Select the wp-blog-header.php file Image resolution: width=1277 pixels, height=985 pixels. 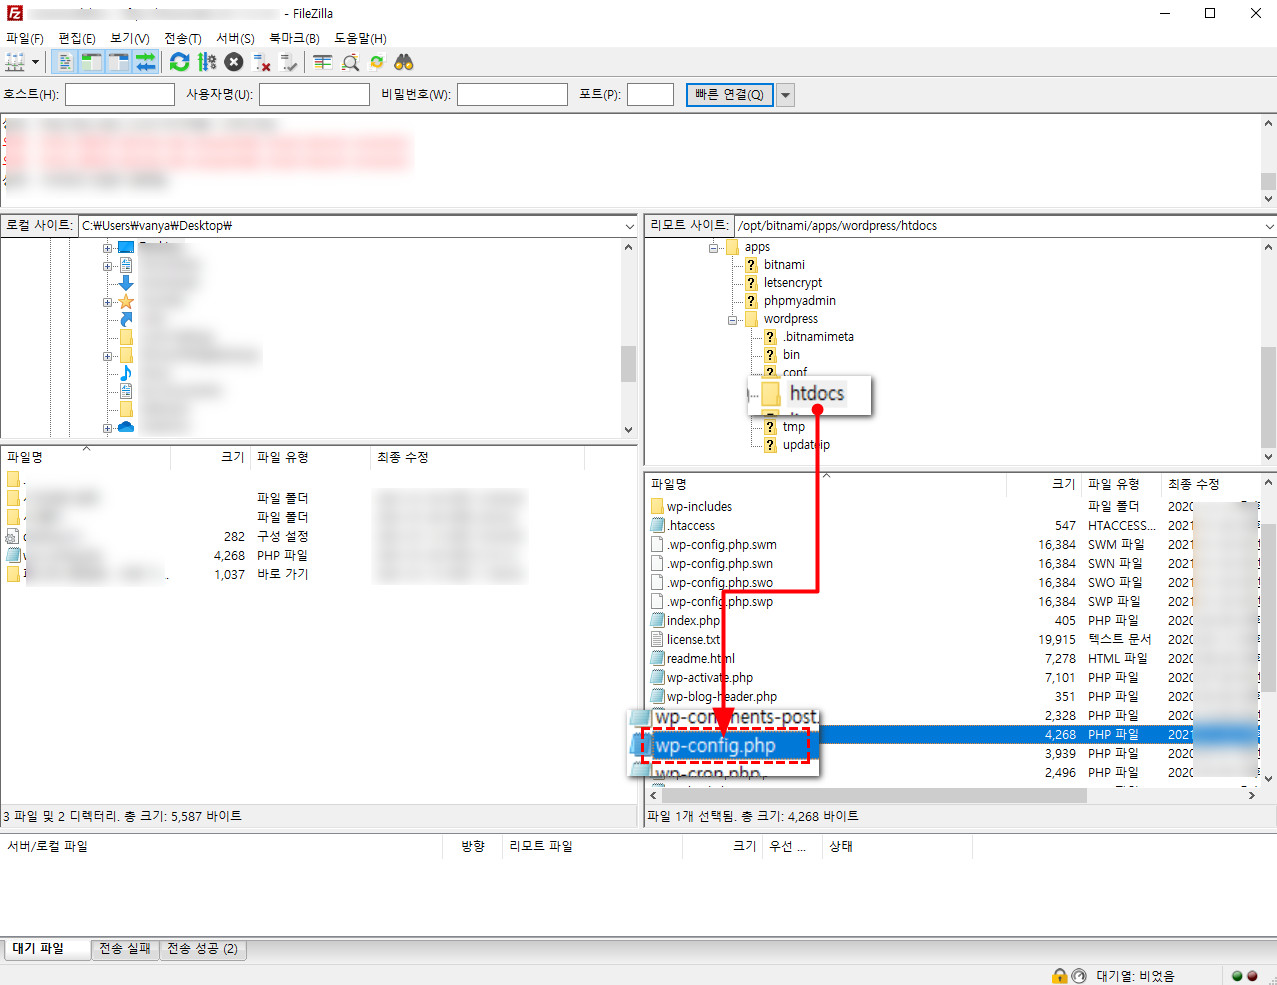pos(721,697)
